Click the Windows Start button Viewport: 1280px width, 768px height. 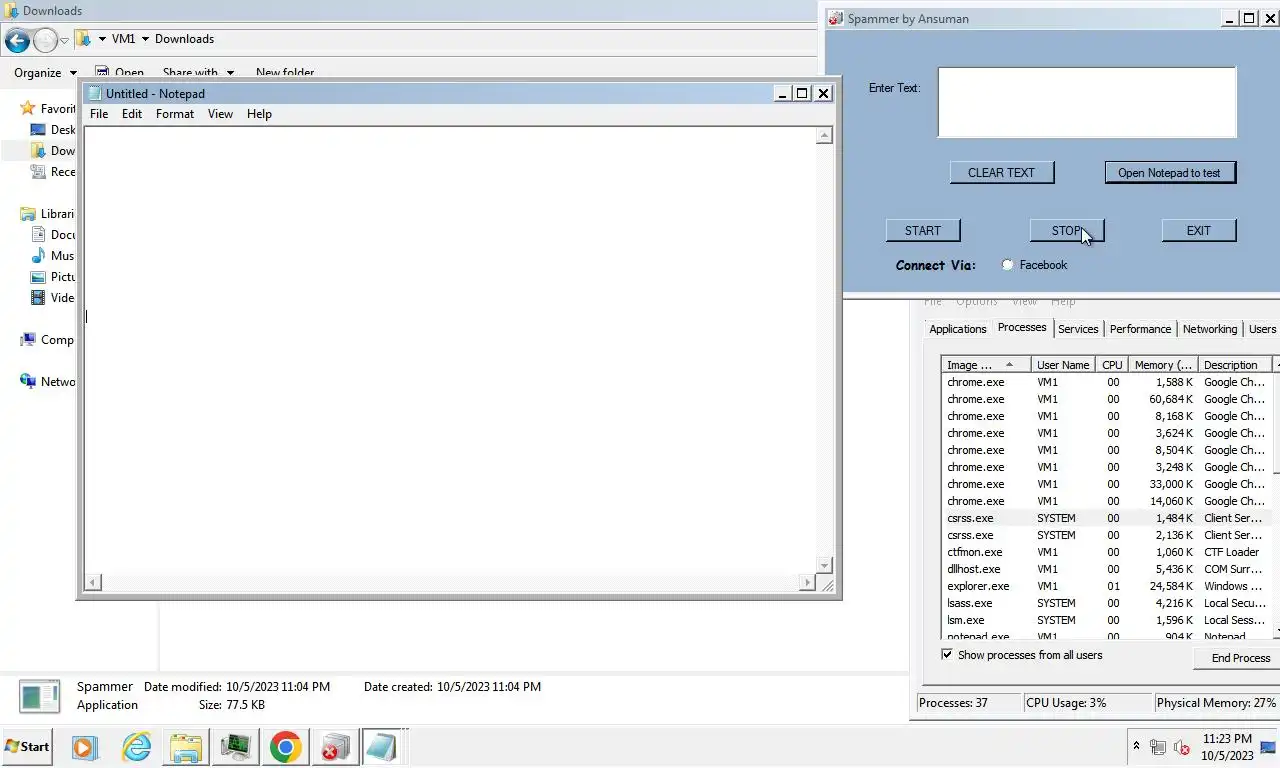[27, 747]
